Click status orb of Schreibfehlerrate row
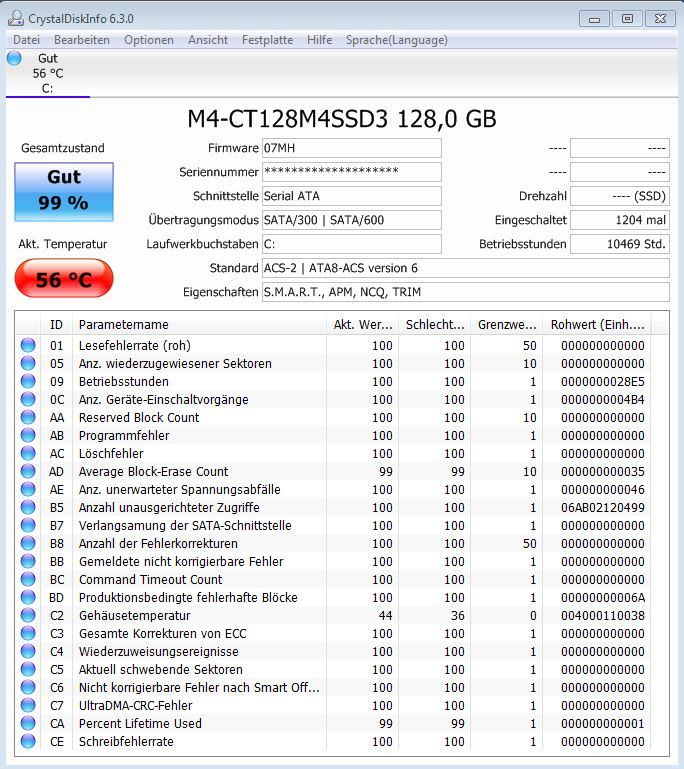The height and width of the screenshot is (769, 684). click(28, 741)
